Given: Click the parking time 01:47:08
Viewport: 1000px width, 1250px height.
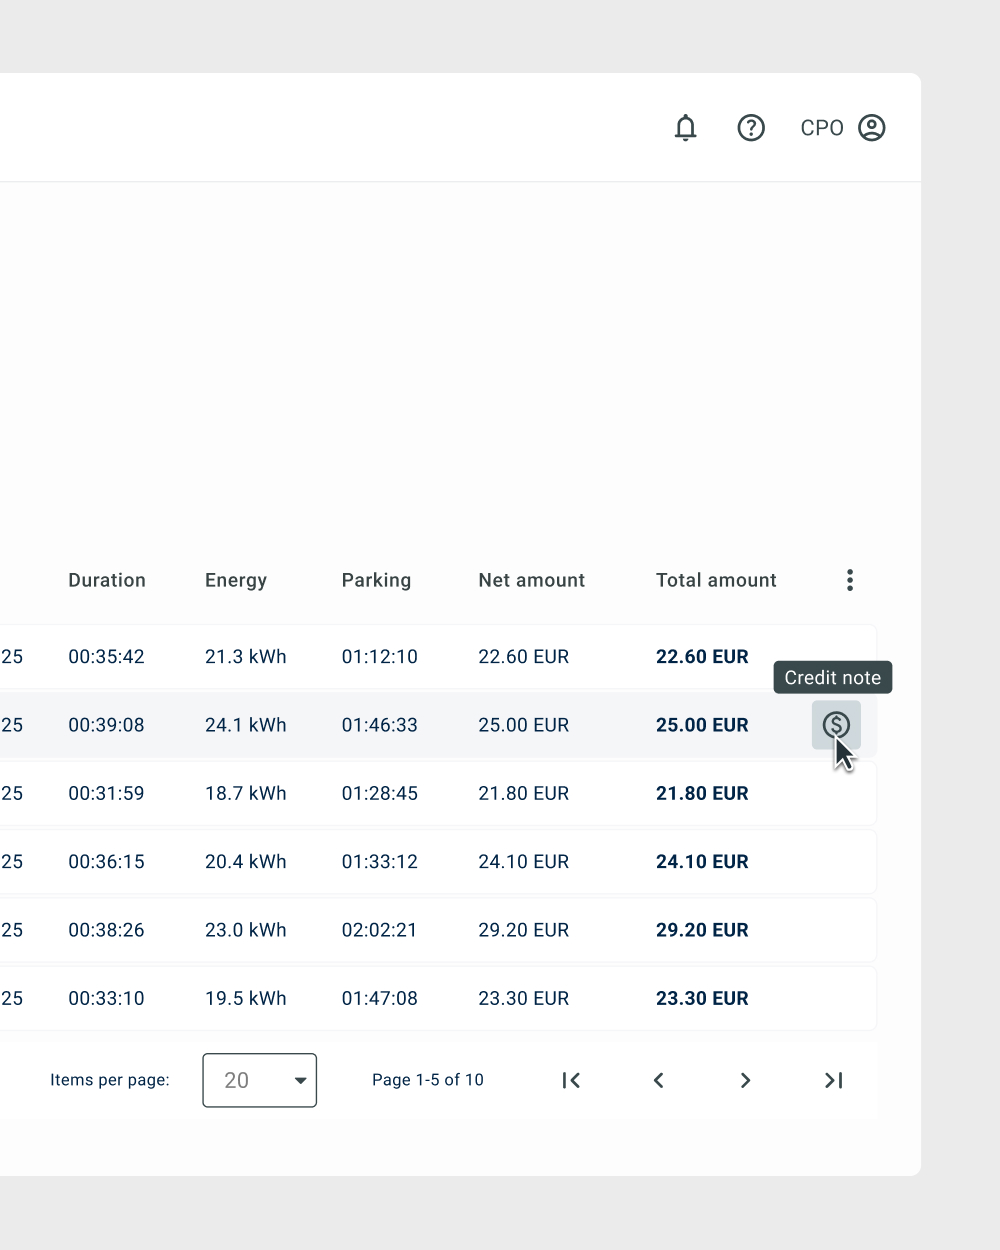Looking at the screenshot, I should point(380,998).
